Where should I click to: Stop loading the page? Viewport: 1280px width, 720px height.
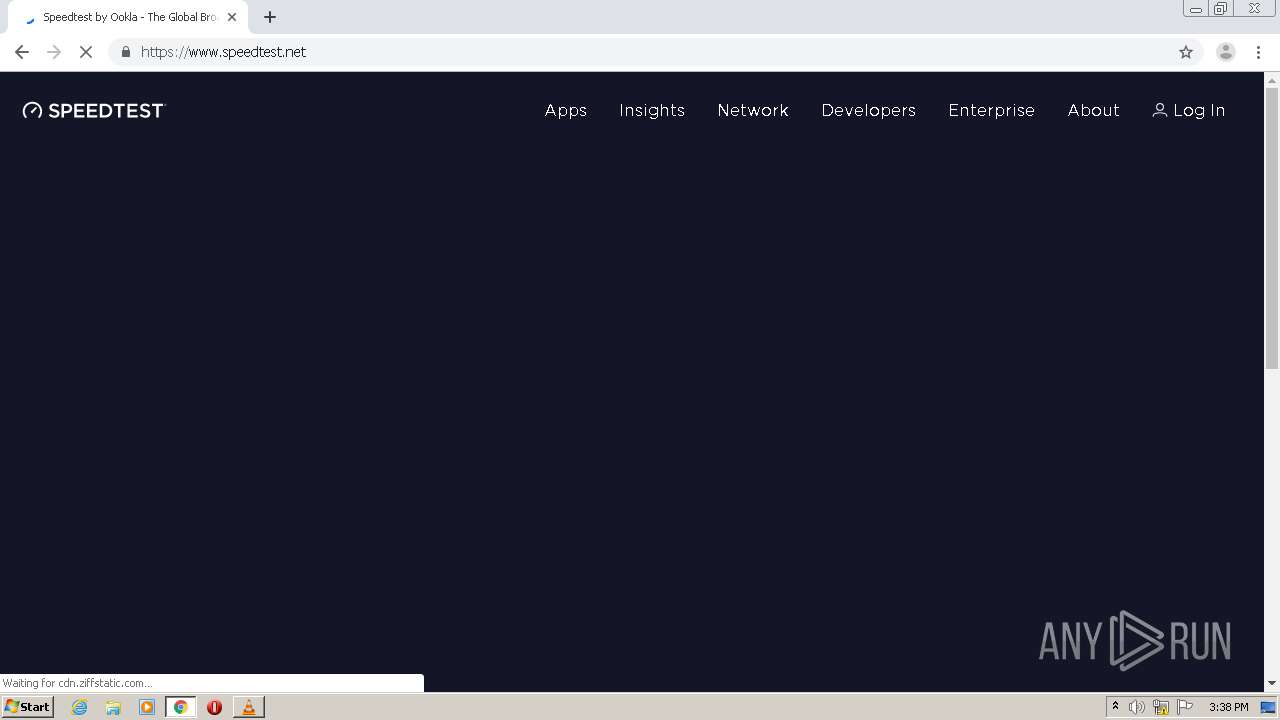pos(86,52)
